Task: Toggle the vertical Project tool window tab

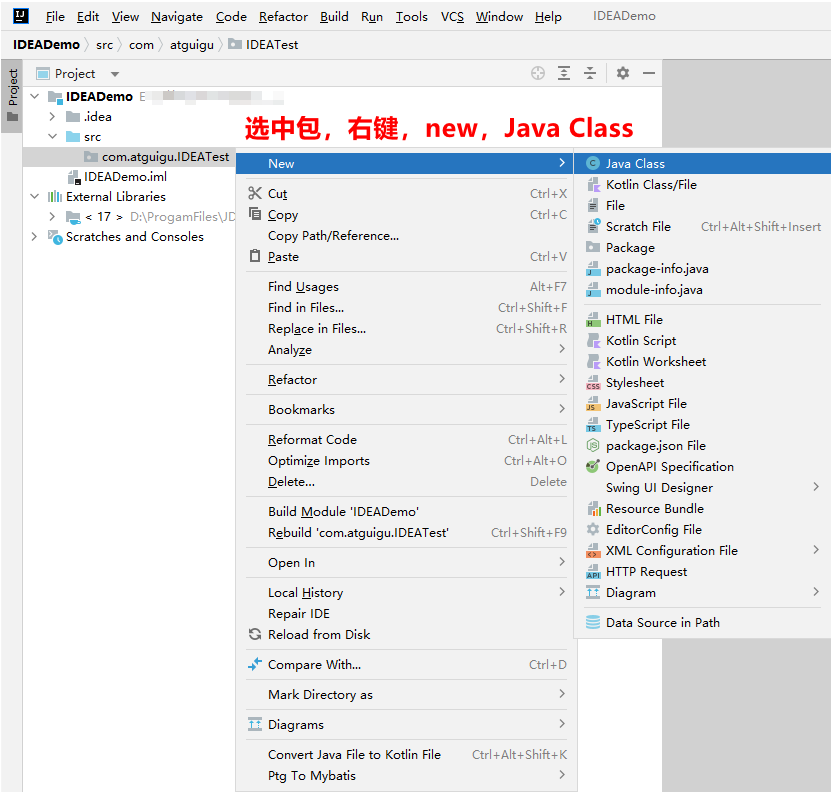Action: (x=12, y=95)
